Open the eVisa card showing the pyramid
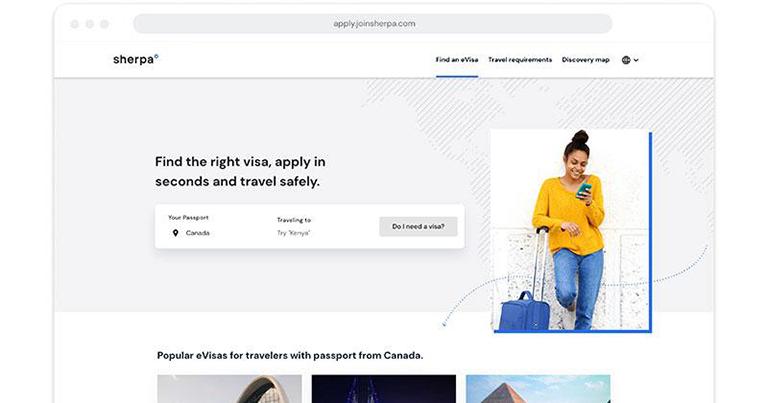 point(538,389)
